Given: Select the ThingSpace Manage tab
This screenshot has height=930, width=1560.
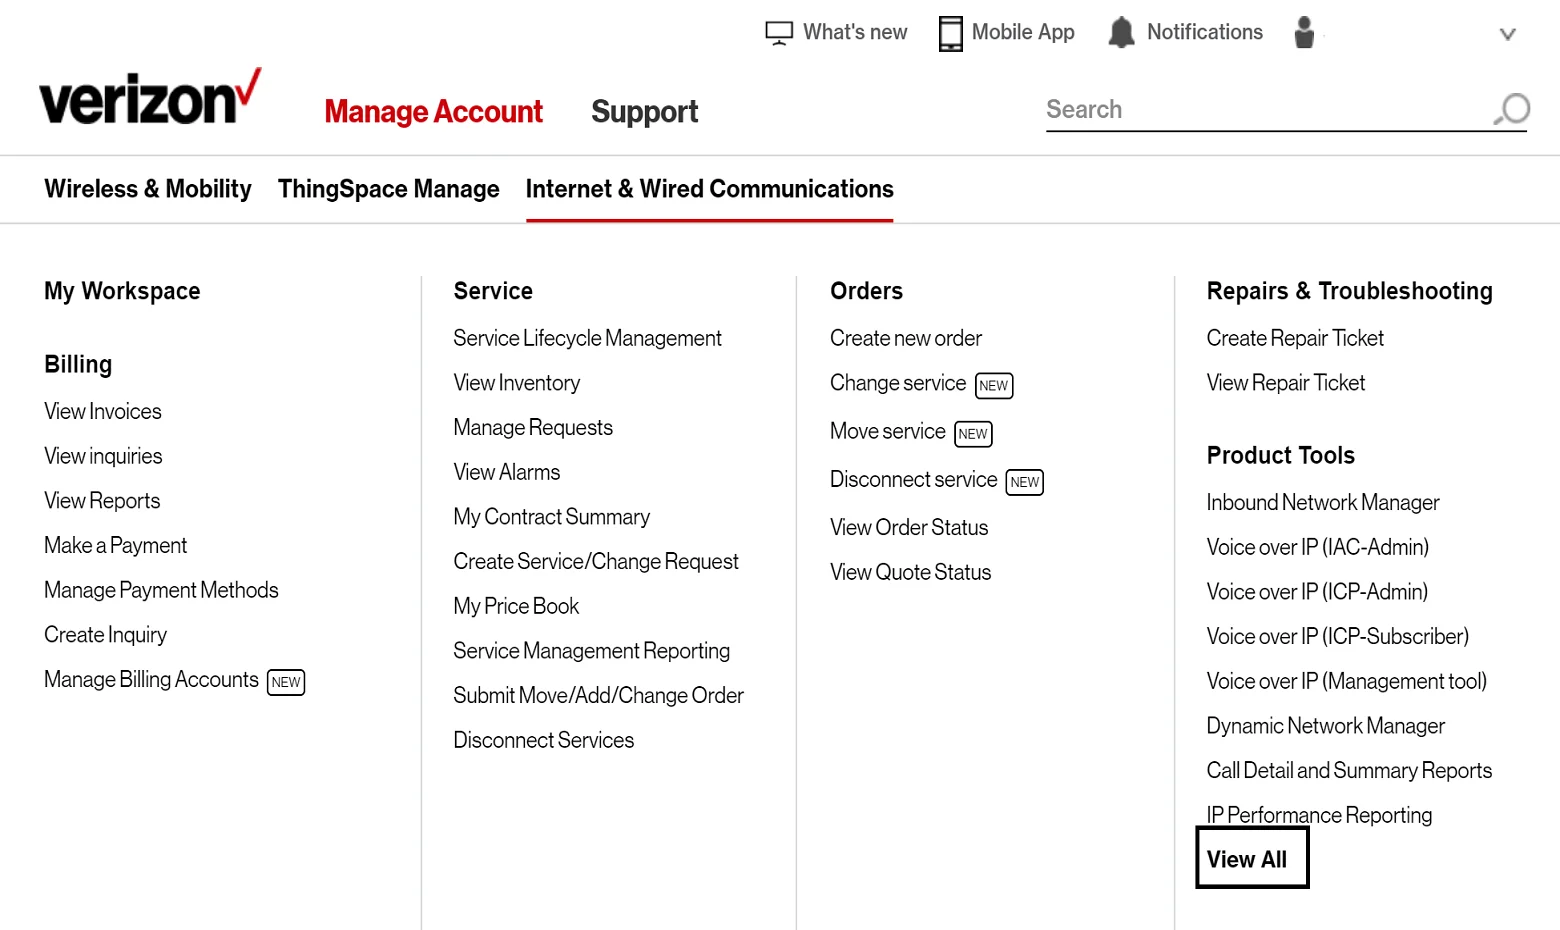Looking at the screenshot, I should (388, 189).
